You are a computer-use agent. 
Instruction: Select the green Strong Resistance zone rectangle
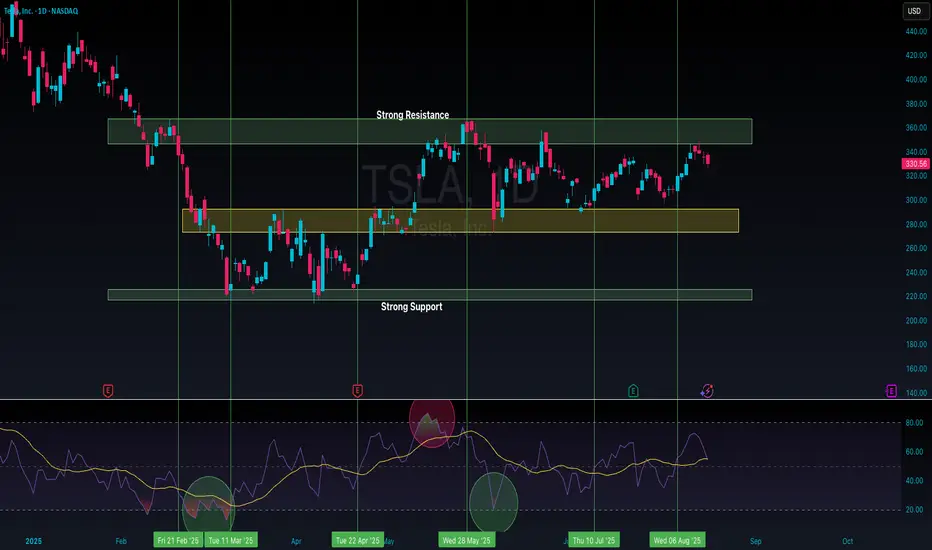pos(430,131)
